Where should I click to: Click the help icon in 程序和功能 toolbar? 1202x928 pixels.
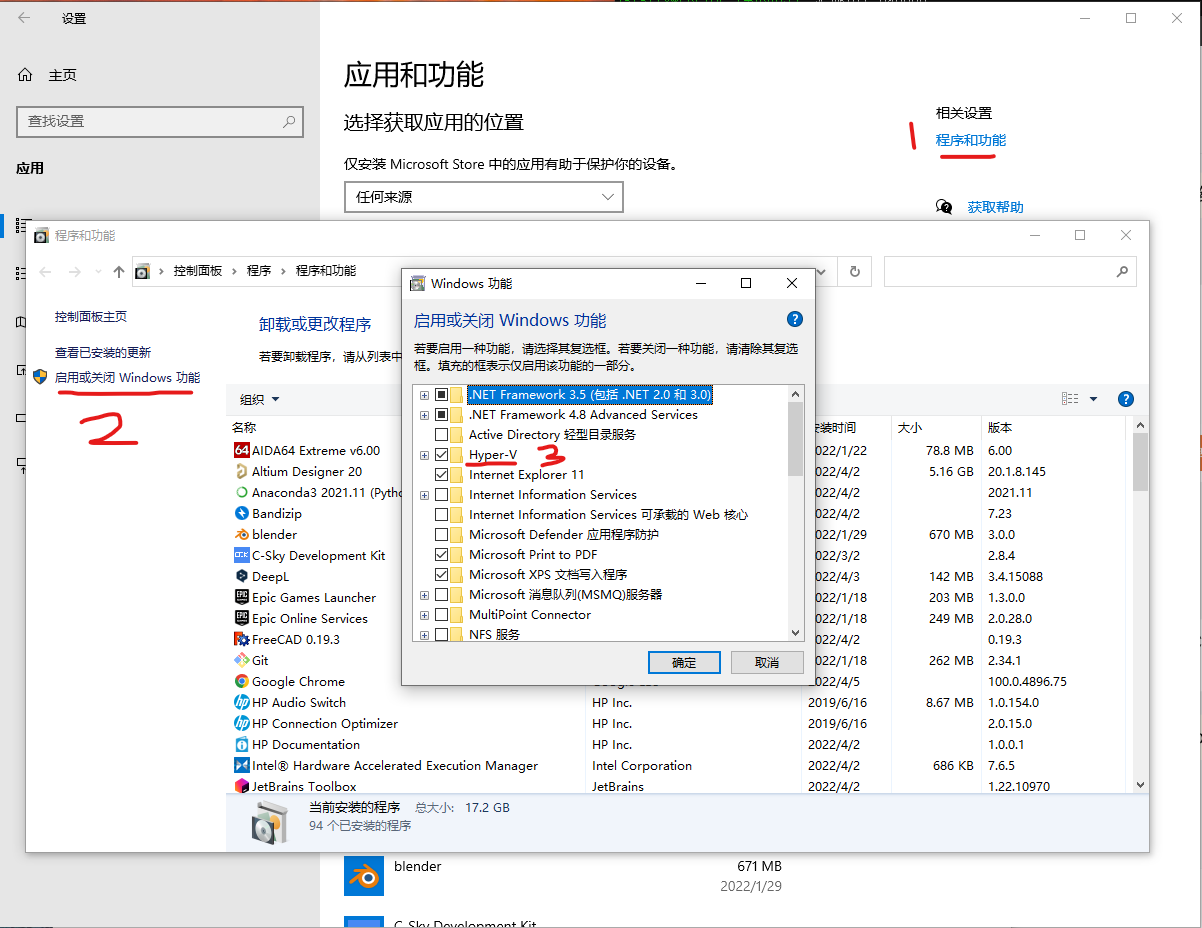pos(1125,399)
